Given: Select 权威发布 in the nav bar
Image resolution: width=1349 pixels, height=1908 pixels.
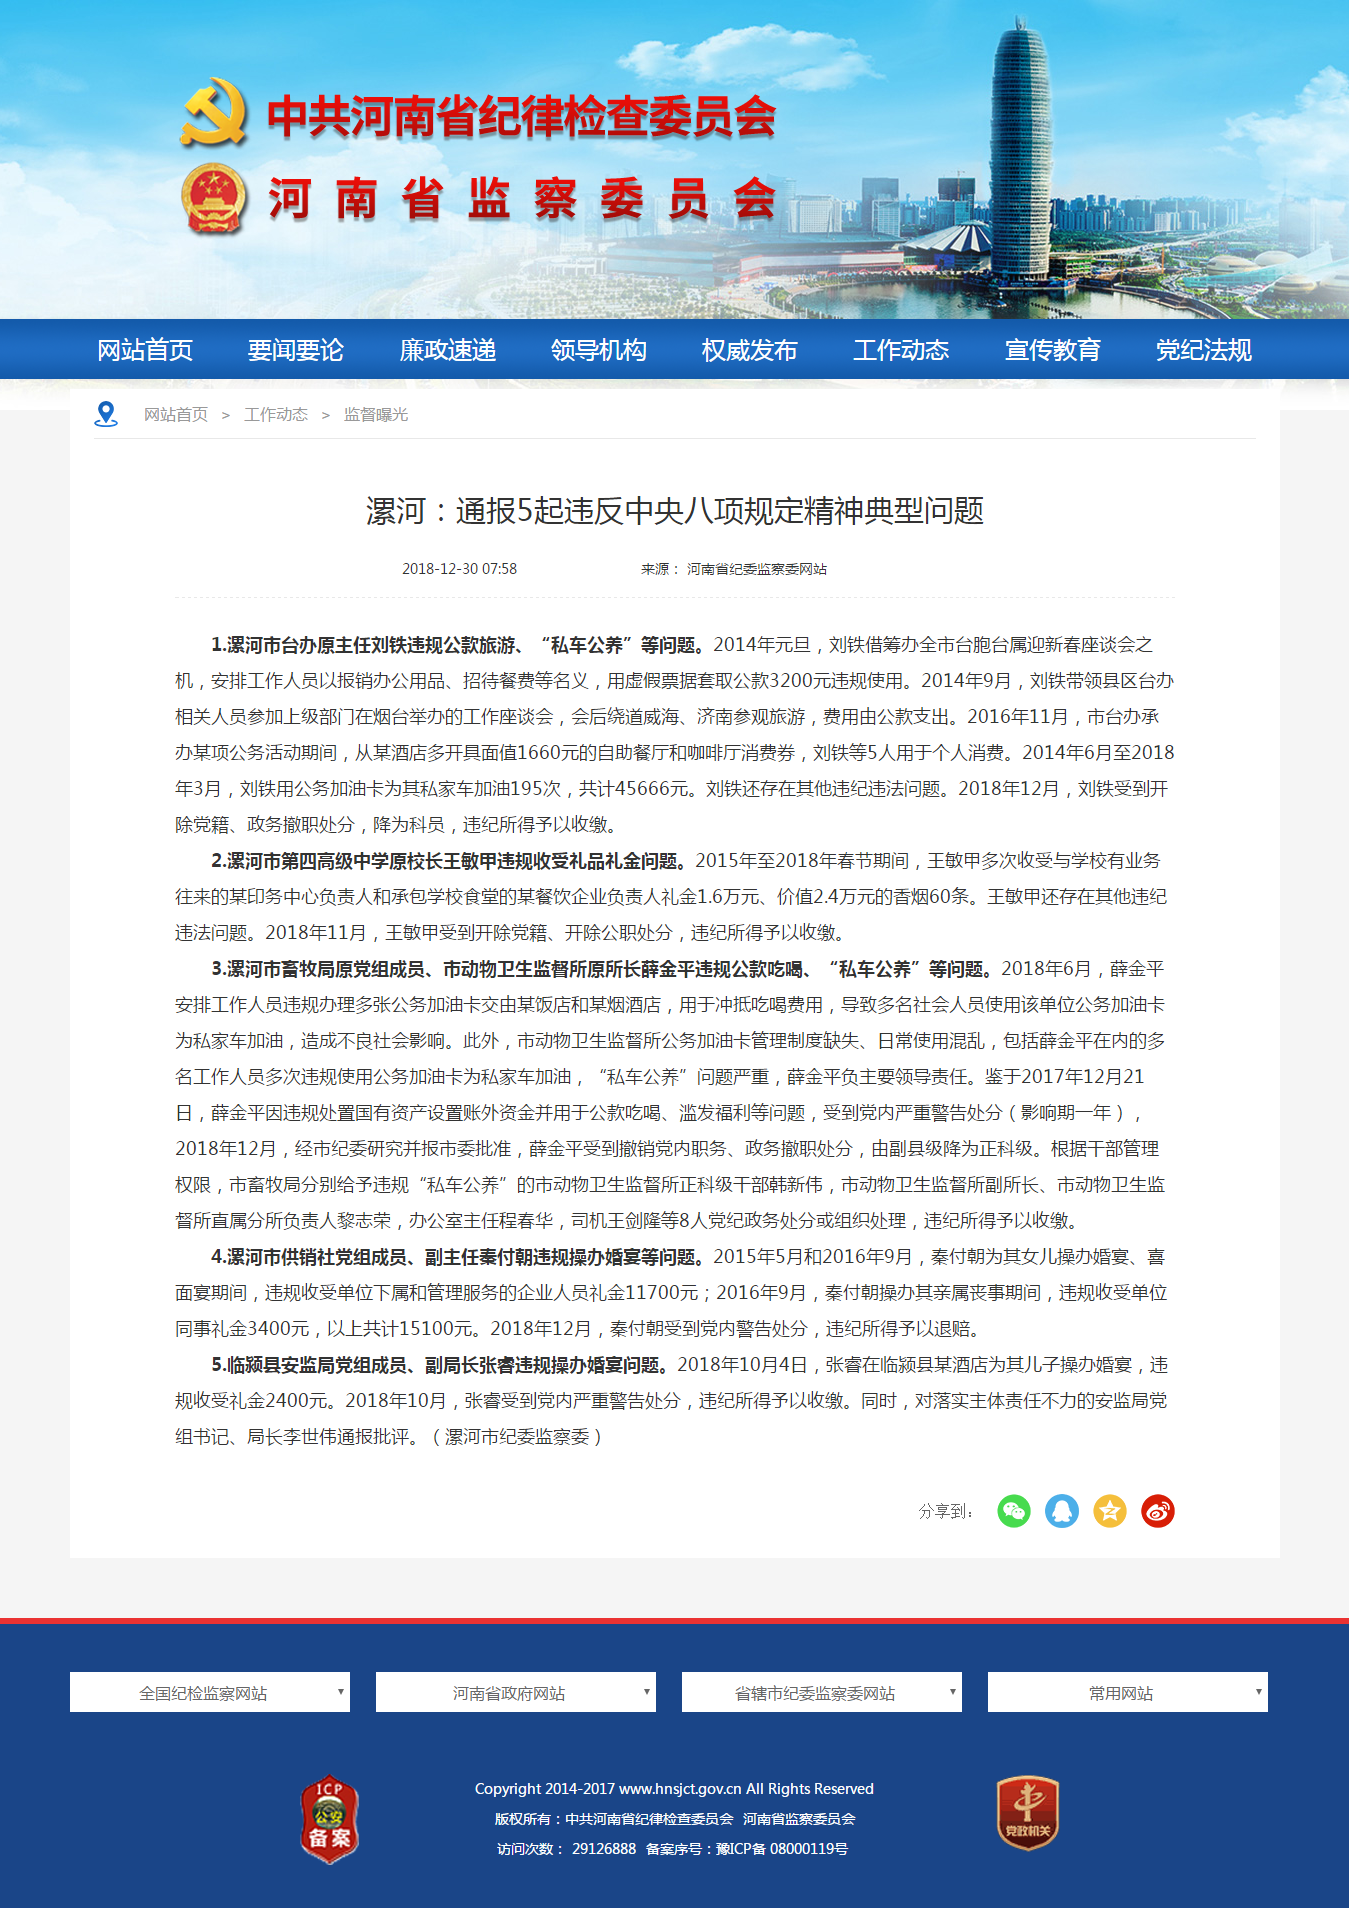Looking at the screenshot, I should coord(750,350).
